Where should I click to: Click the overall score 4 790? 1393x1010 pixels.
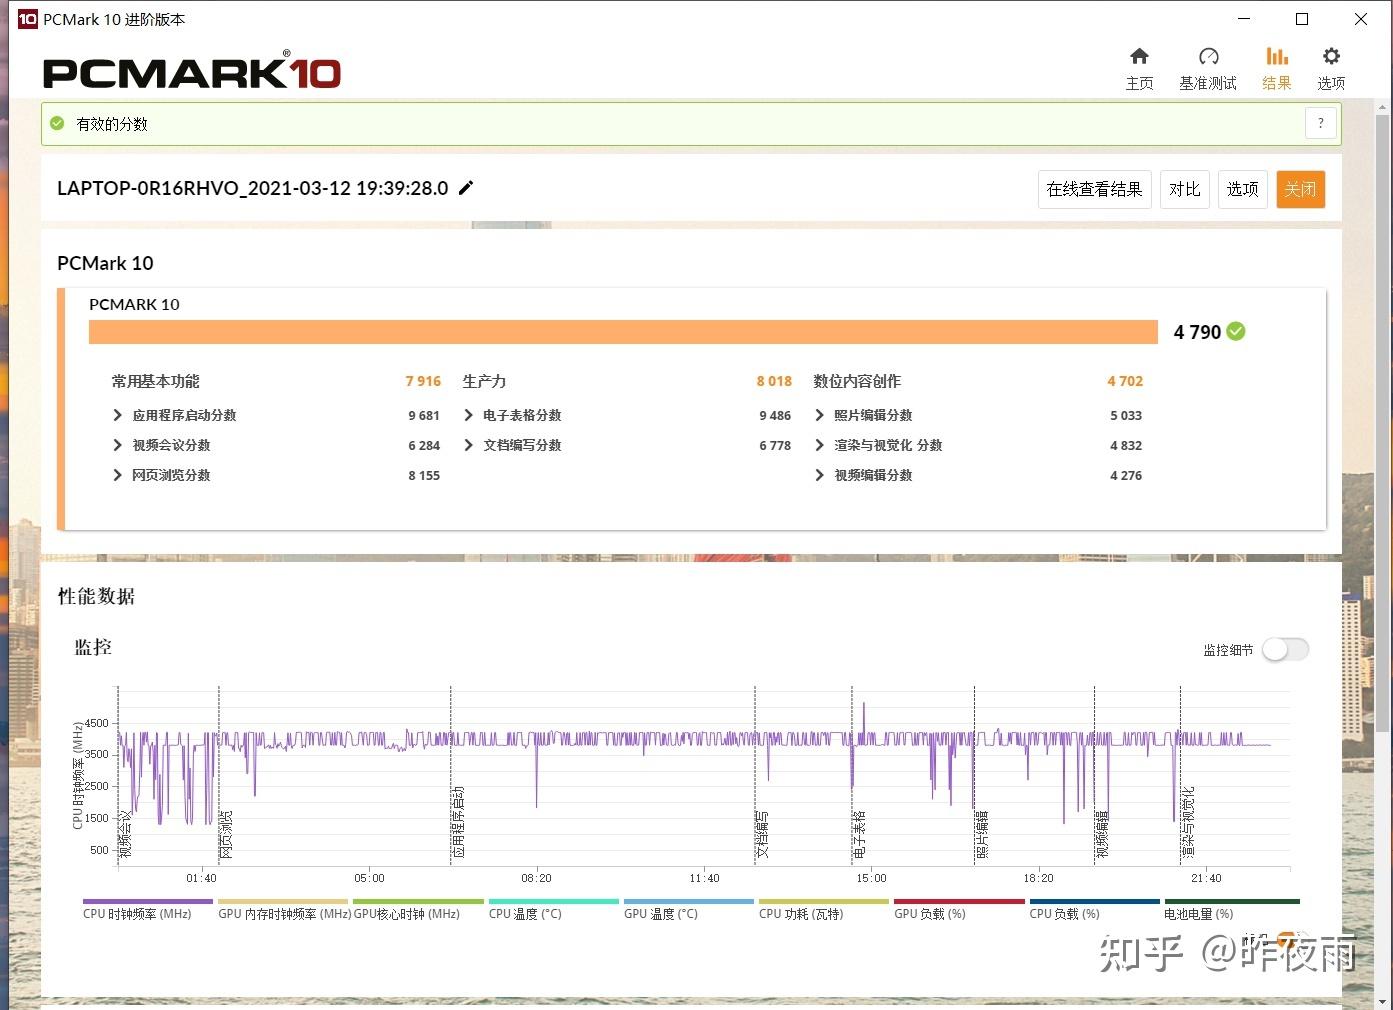[x=1197, y=332]
